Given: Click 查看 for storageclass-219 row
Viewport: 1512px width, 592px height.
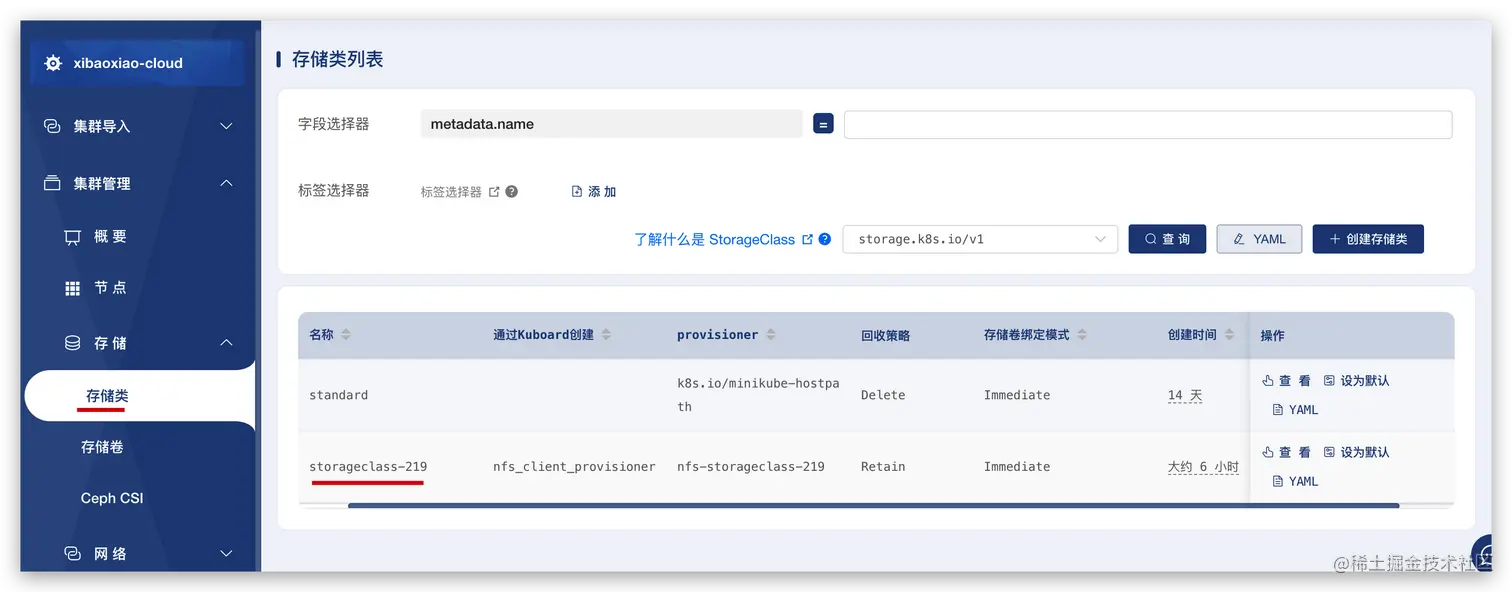Looking at the screenshot, I should (x=1286, y=452).
